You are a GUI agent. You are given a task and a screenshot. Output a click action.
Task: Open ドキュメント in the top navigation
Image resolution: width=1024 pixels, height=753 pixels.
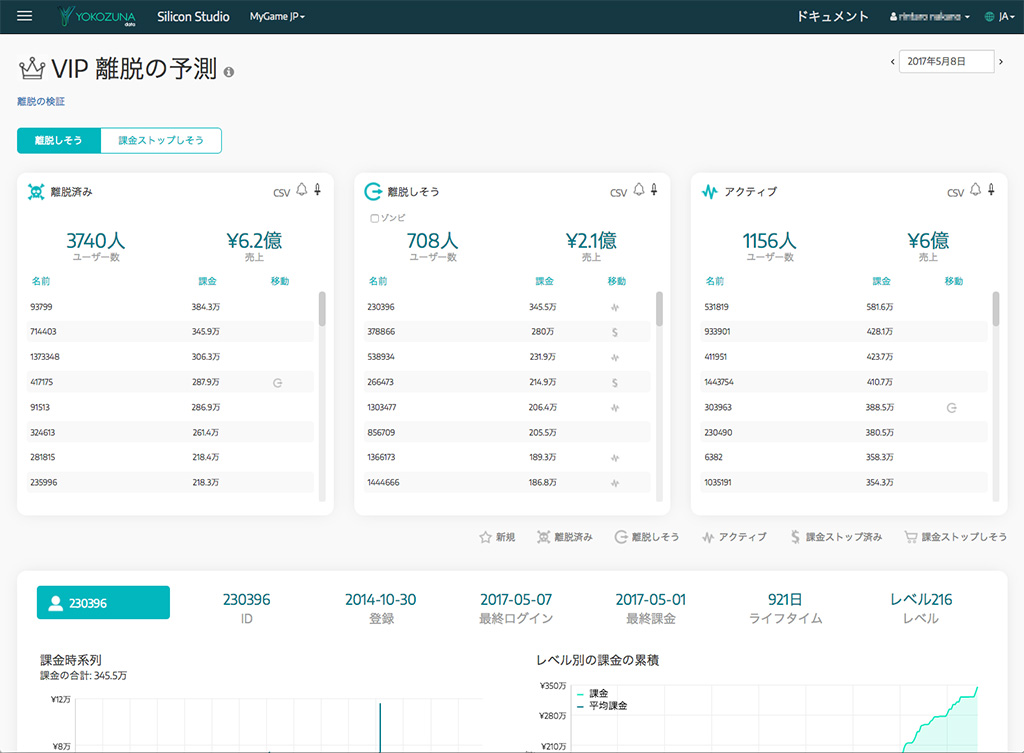click(832, 17)
